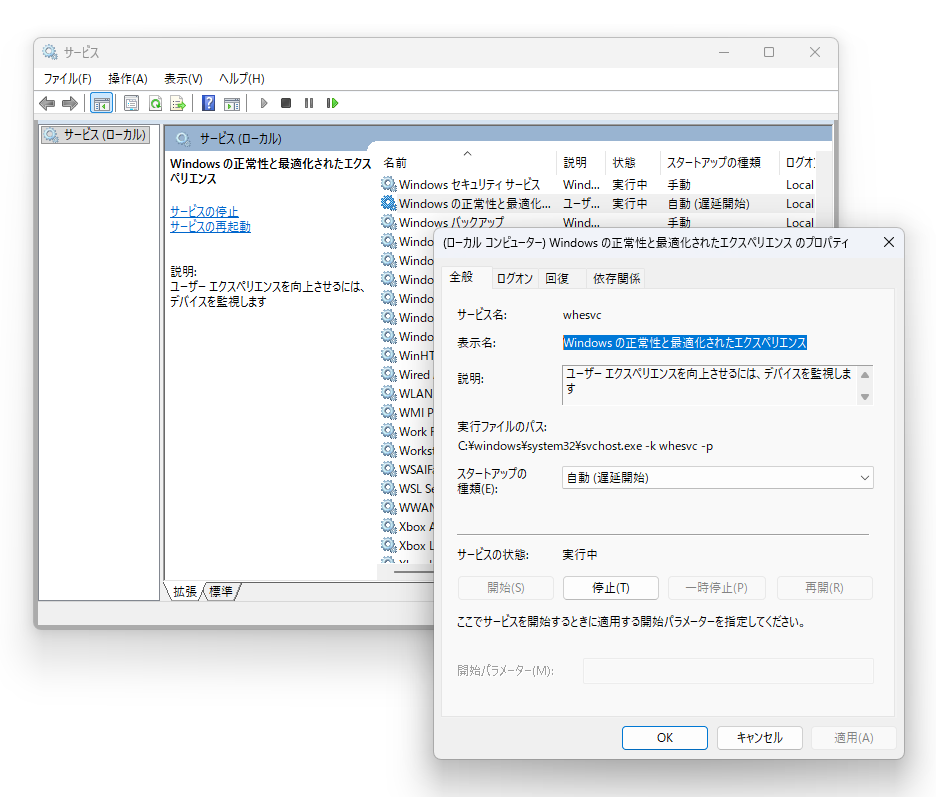Switch to the 標準 view tab
This screenshot has width=936, height=797.
221,592
